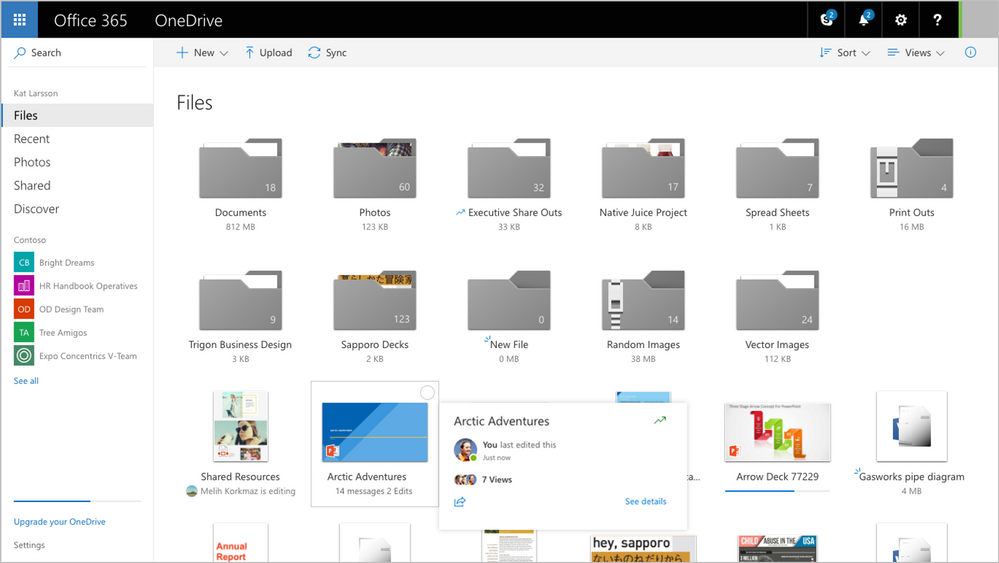Select the Arctic Adventures selection circle
Image resolution: width=999 pixels, height=563 pixels.
pos(427,393)
